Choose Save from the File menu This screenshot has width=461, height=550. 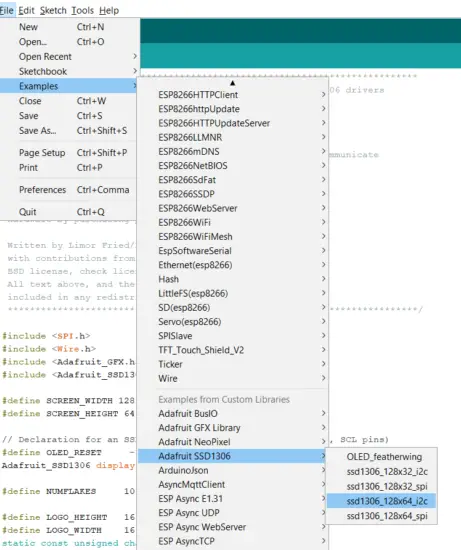pyautogui.click(x=69, y=116)
